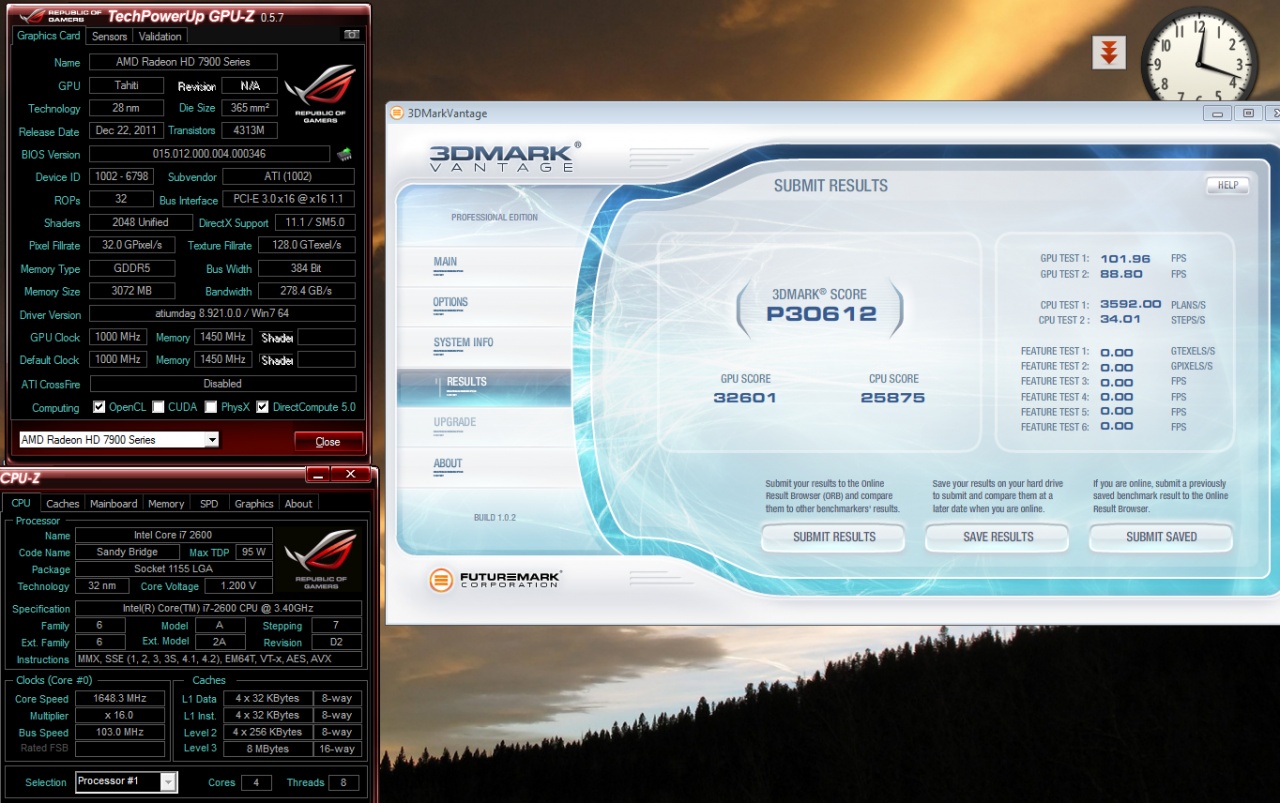This screenshot has height=803, width=1280.
Task: Click the Device ID field 1002 - 6798
Action: pos(120,177)
